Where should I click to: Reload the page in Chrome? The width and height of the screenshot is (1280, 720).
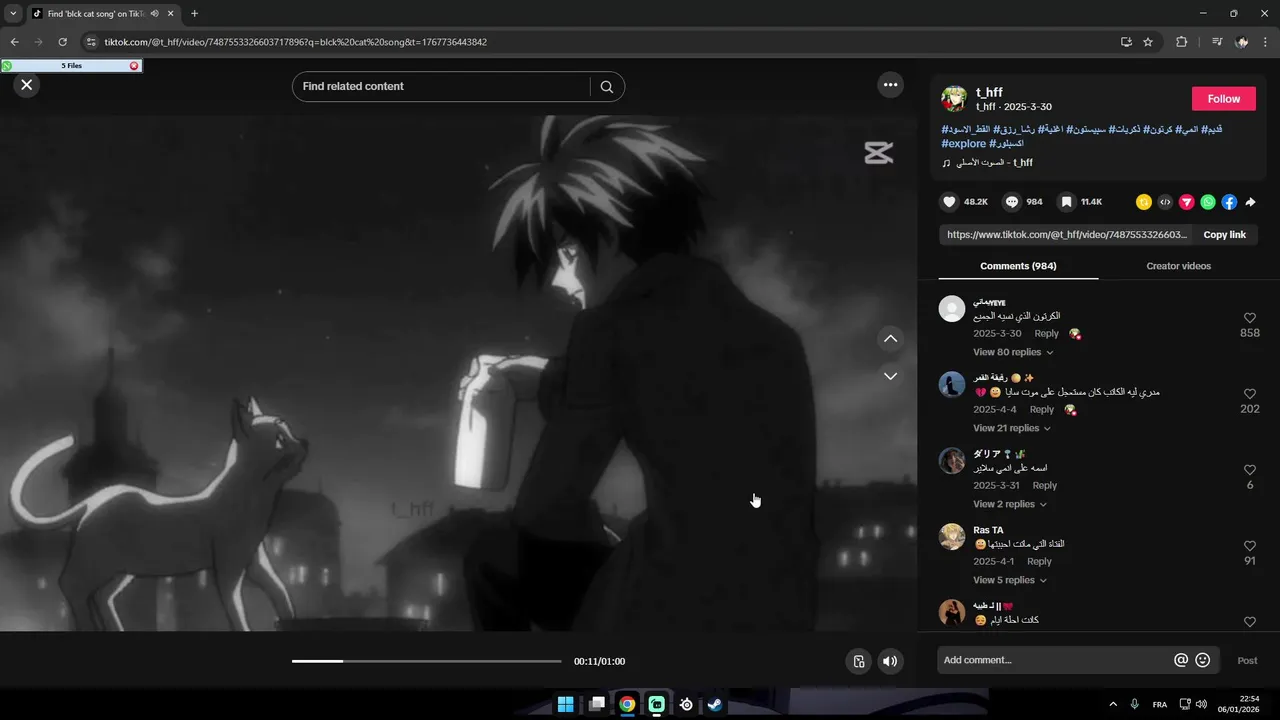(62, 42)
